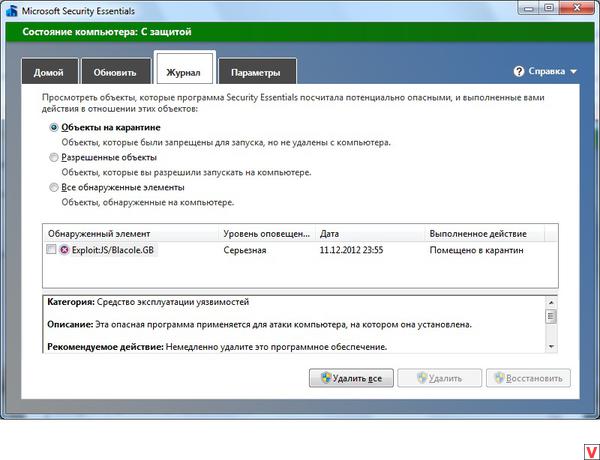The image size is (600, 460).
Task: Maximize the Security Essentials window
Action: [x=549, y=8]
